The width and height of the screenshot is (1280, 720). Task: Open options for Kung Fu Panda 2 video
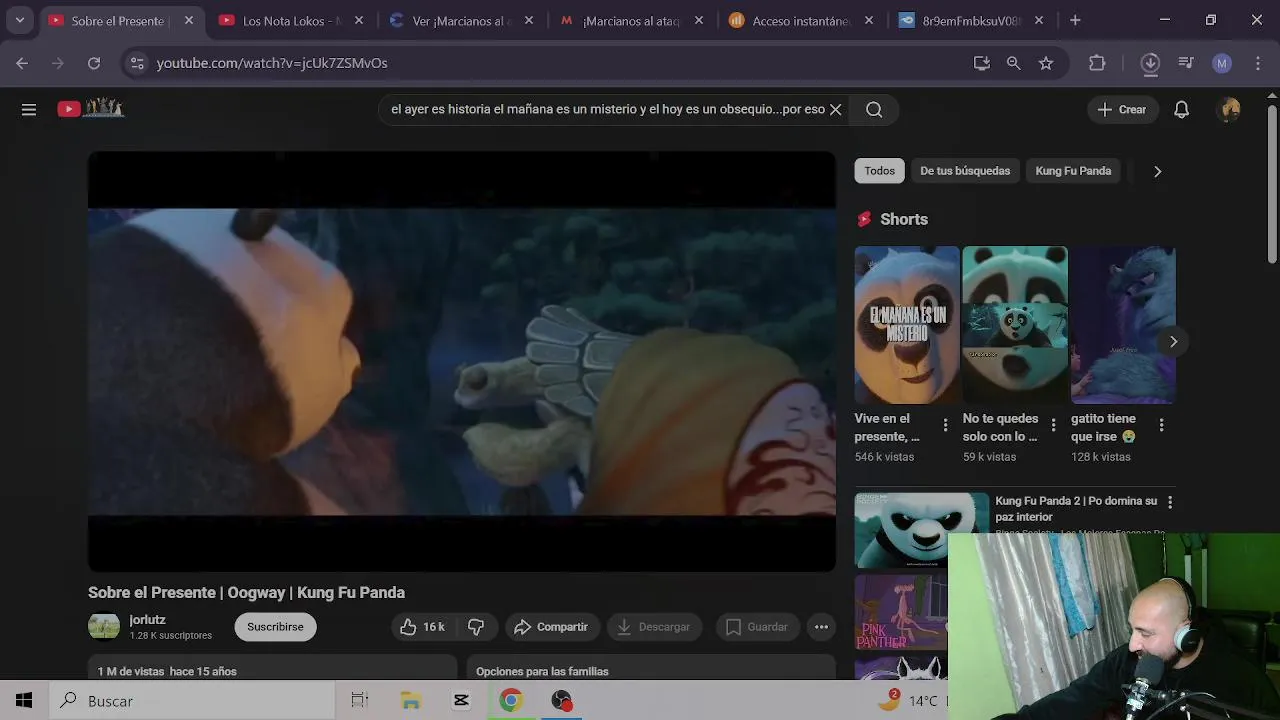click(x=1170, y=502)
